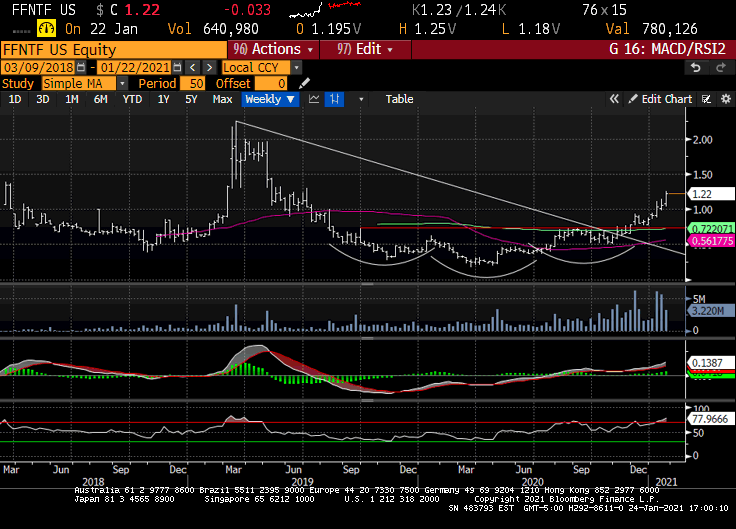
Task: Click the 0.1387 MACD value label
Action: pyautogui.click(x=711, y=363)
